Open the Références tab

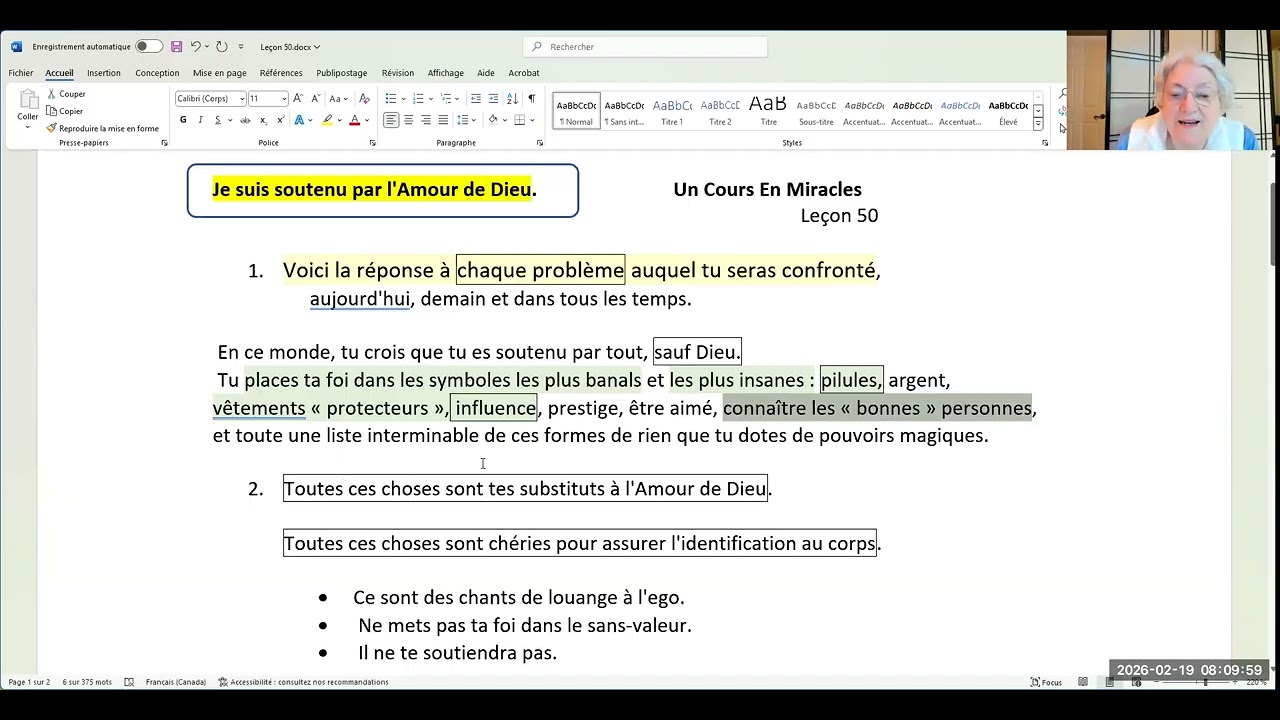281,73
